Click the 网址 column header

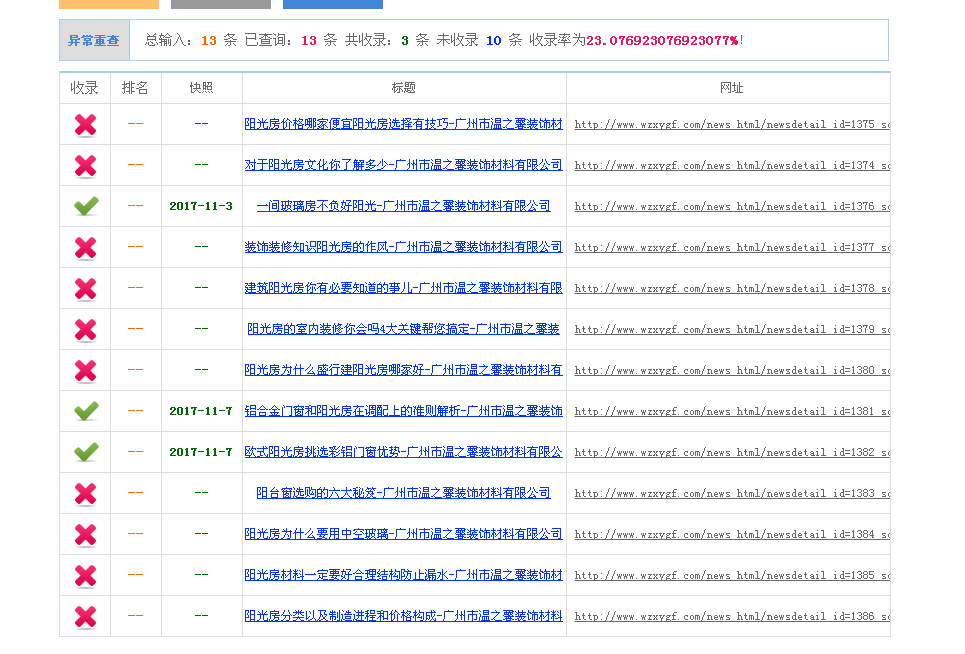(731, 88)
